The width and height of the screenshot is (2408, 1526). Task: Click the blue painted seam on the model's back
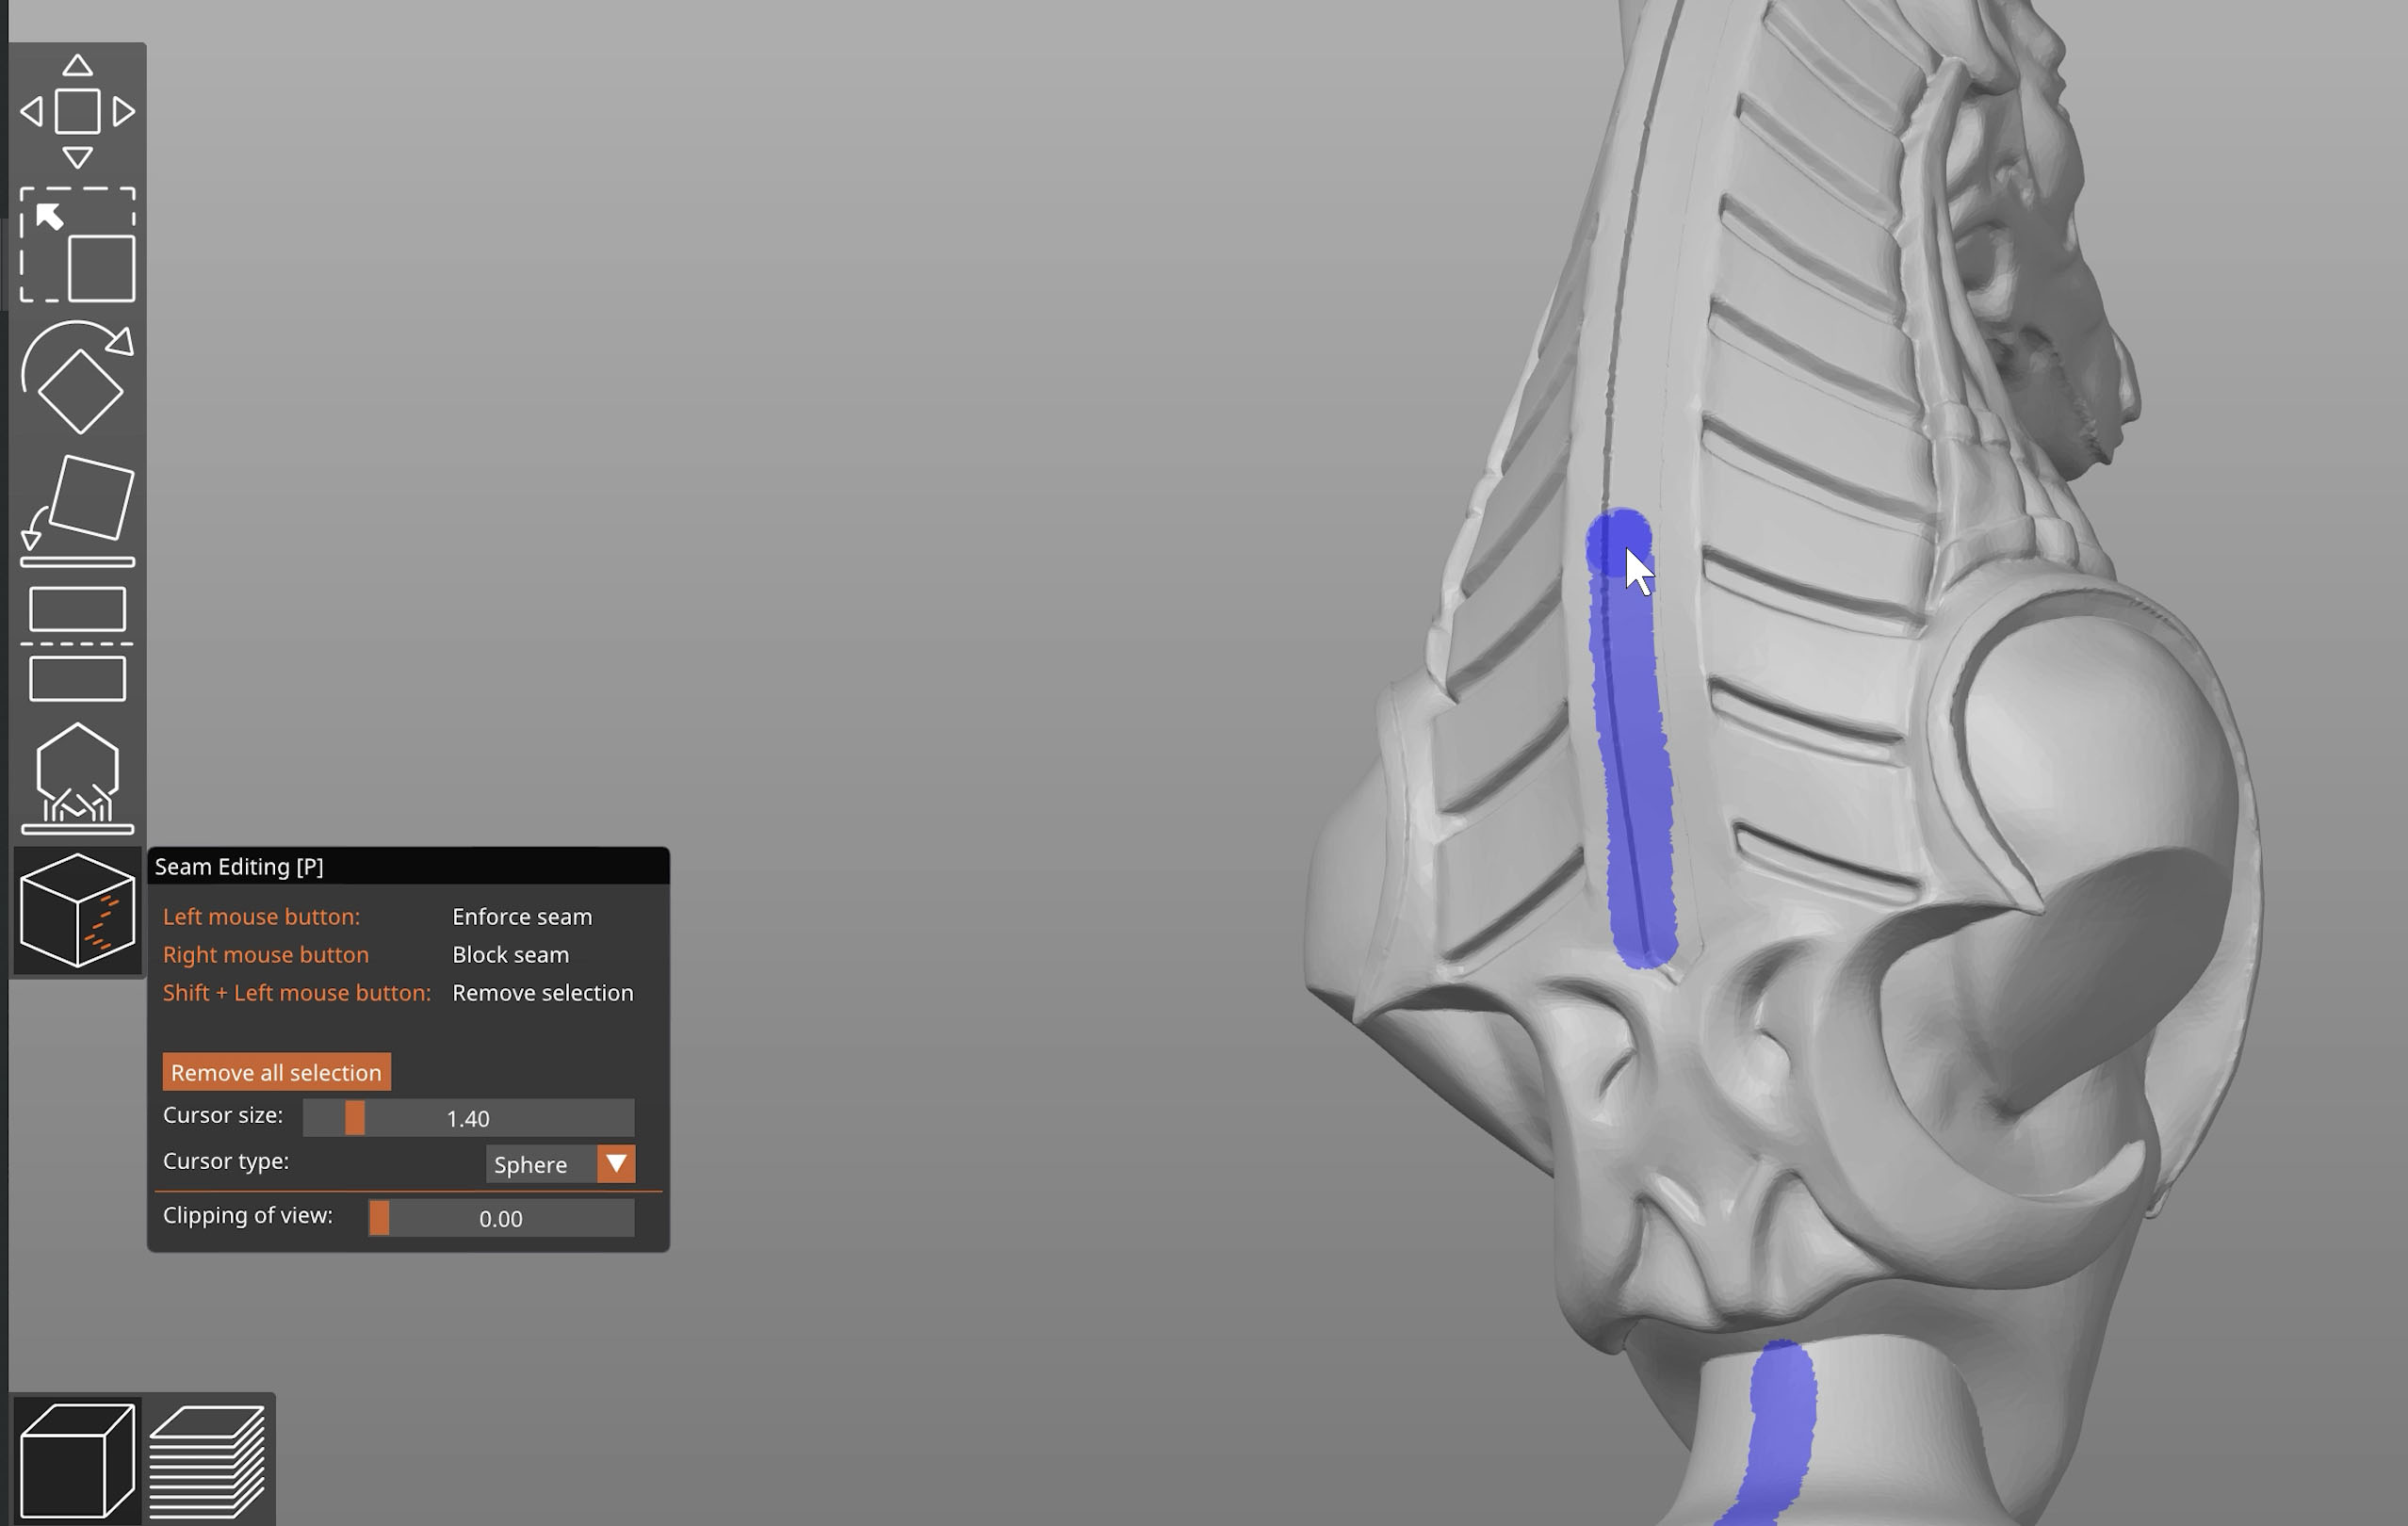coord(1632,740)
